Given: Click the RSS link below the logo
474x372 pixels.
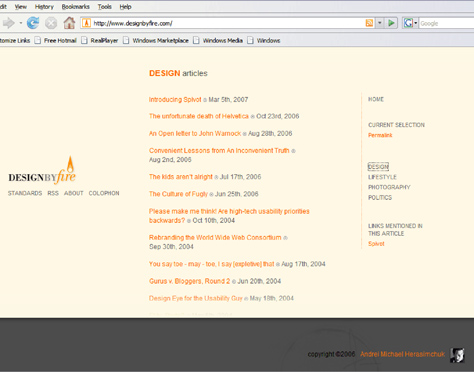Looking at the screenshot, I should (x=53, y=193).
